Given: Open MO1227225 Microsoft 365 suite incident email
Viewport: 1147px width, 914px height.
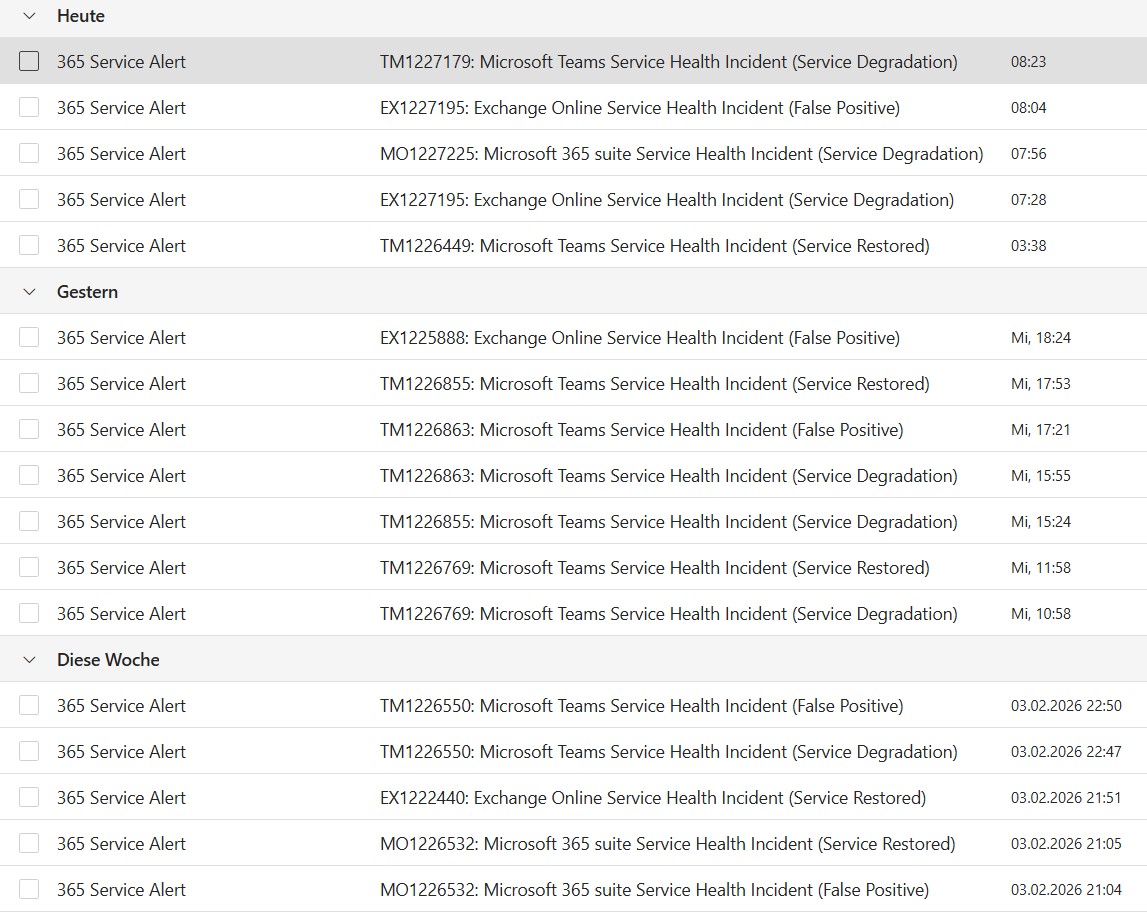Looking at the screenshot, I should (x=681, y=154).
